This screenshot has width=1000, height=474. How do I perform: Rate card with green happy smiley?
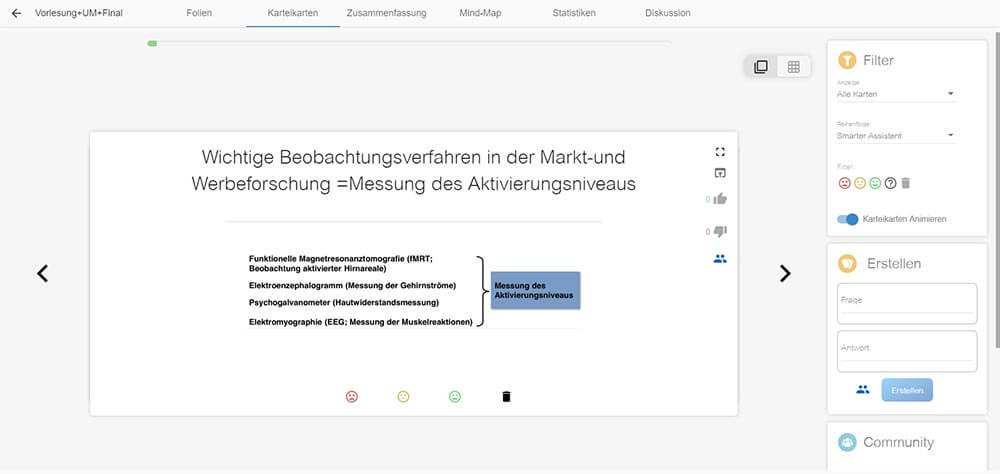455,396
